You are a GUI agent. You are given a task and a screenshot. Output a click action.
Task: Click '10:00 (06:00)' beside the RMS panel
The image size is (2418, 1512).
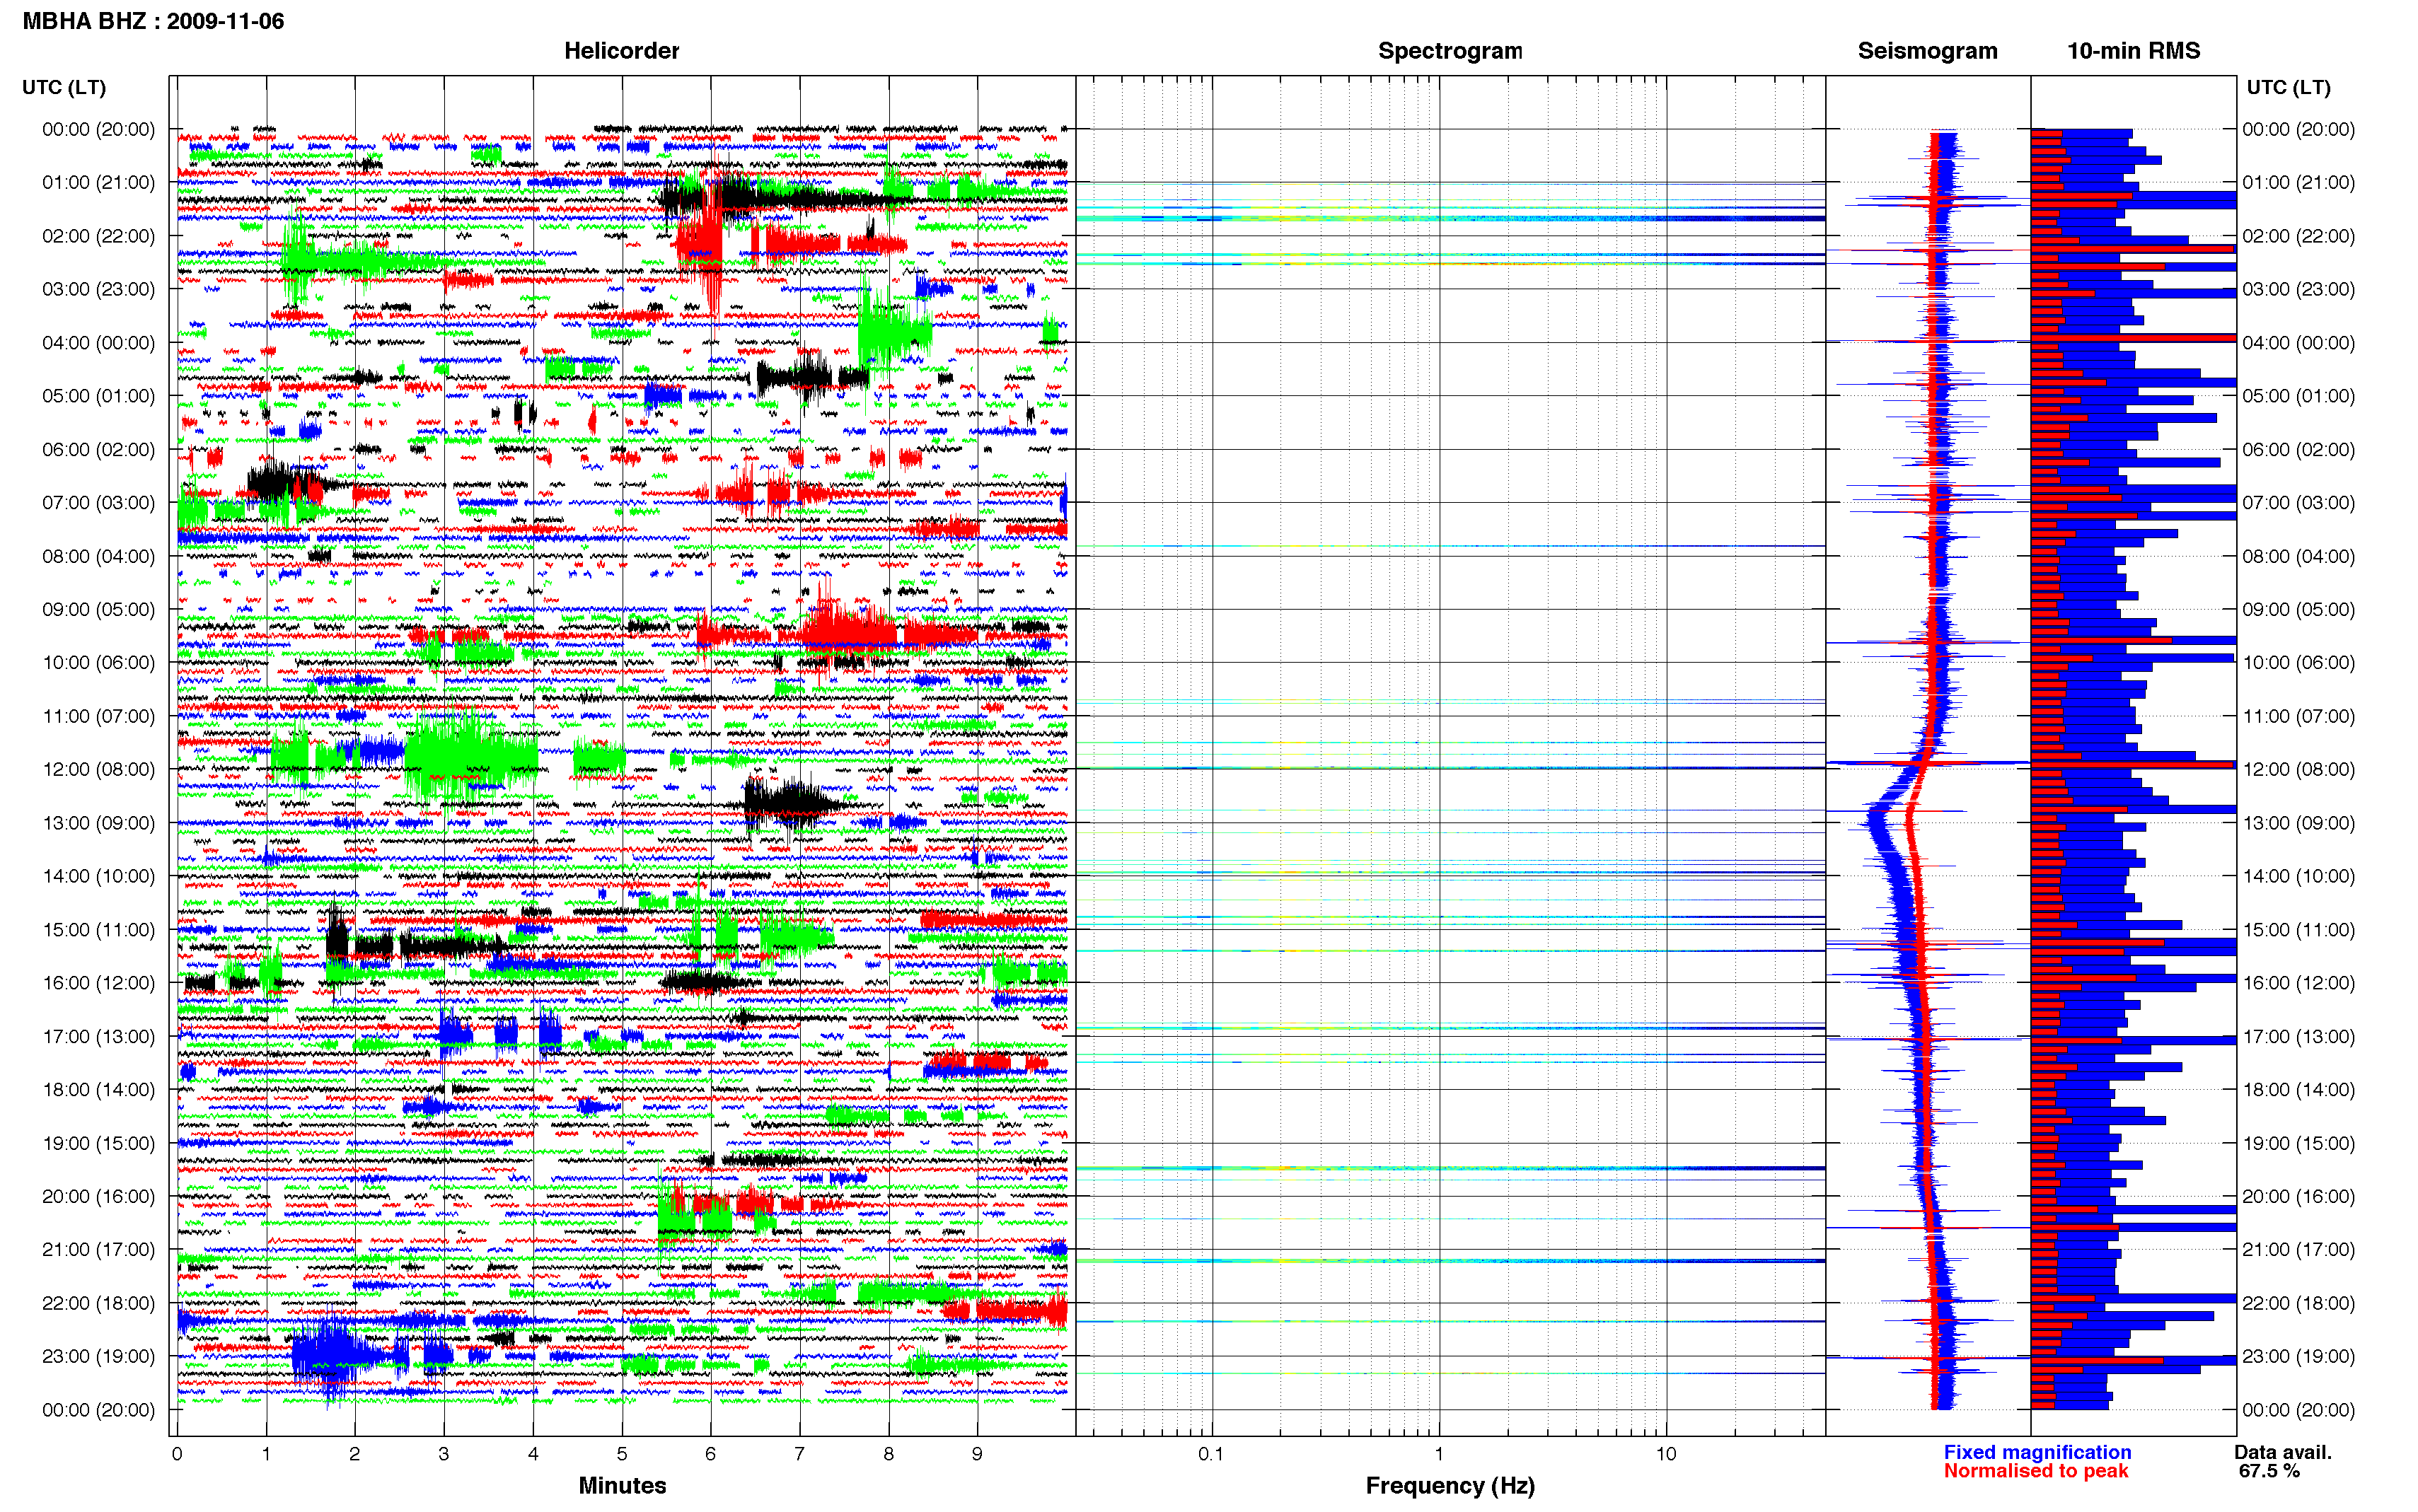[2298, 662]
